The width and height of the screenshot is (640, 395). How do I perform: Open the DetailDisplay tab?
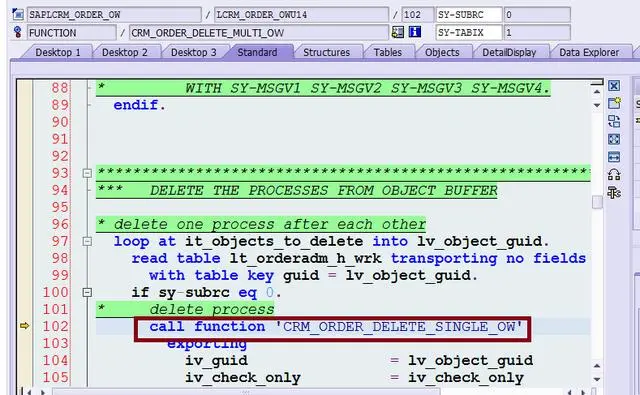click(509, 52)
